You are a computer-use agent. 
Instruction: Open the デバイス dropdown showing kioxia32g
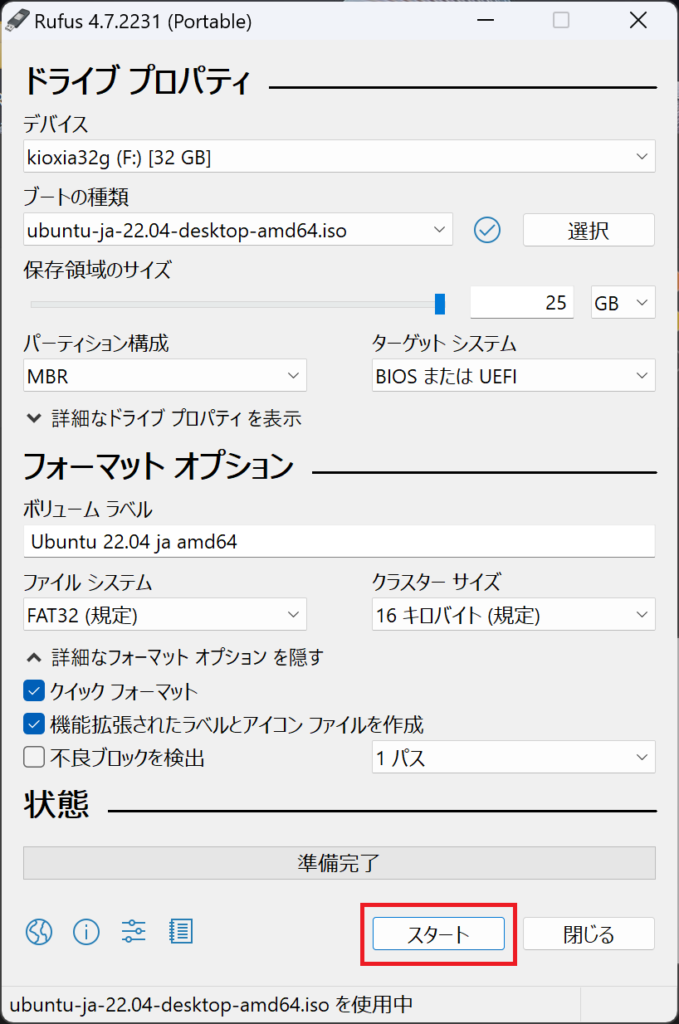coord(339,157)
